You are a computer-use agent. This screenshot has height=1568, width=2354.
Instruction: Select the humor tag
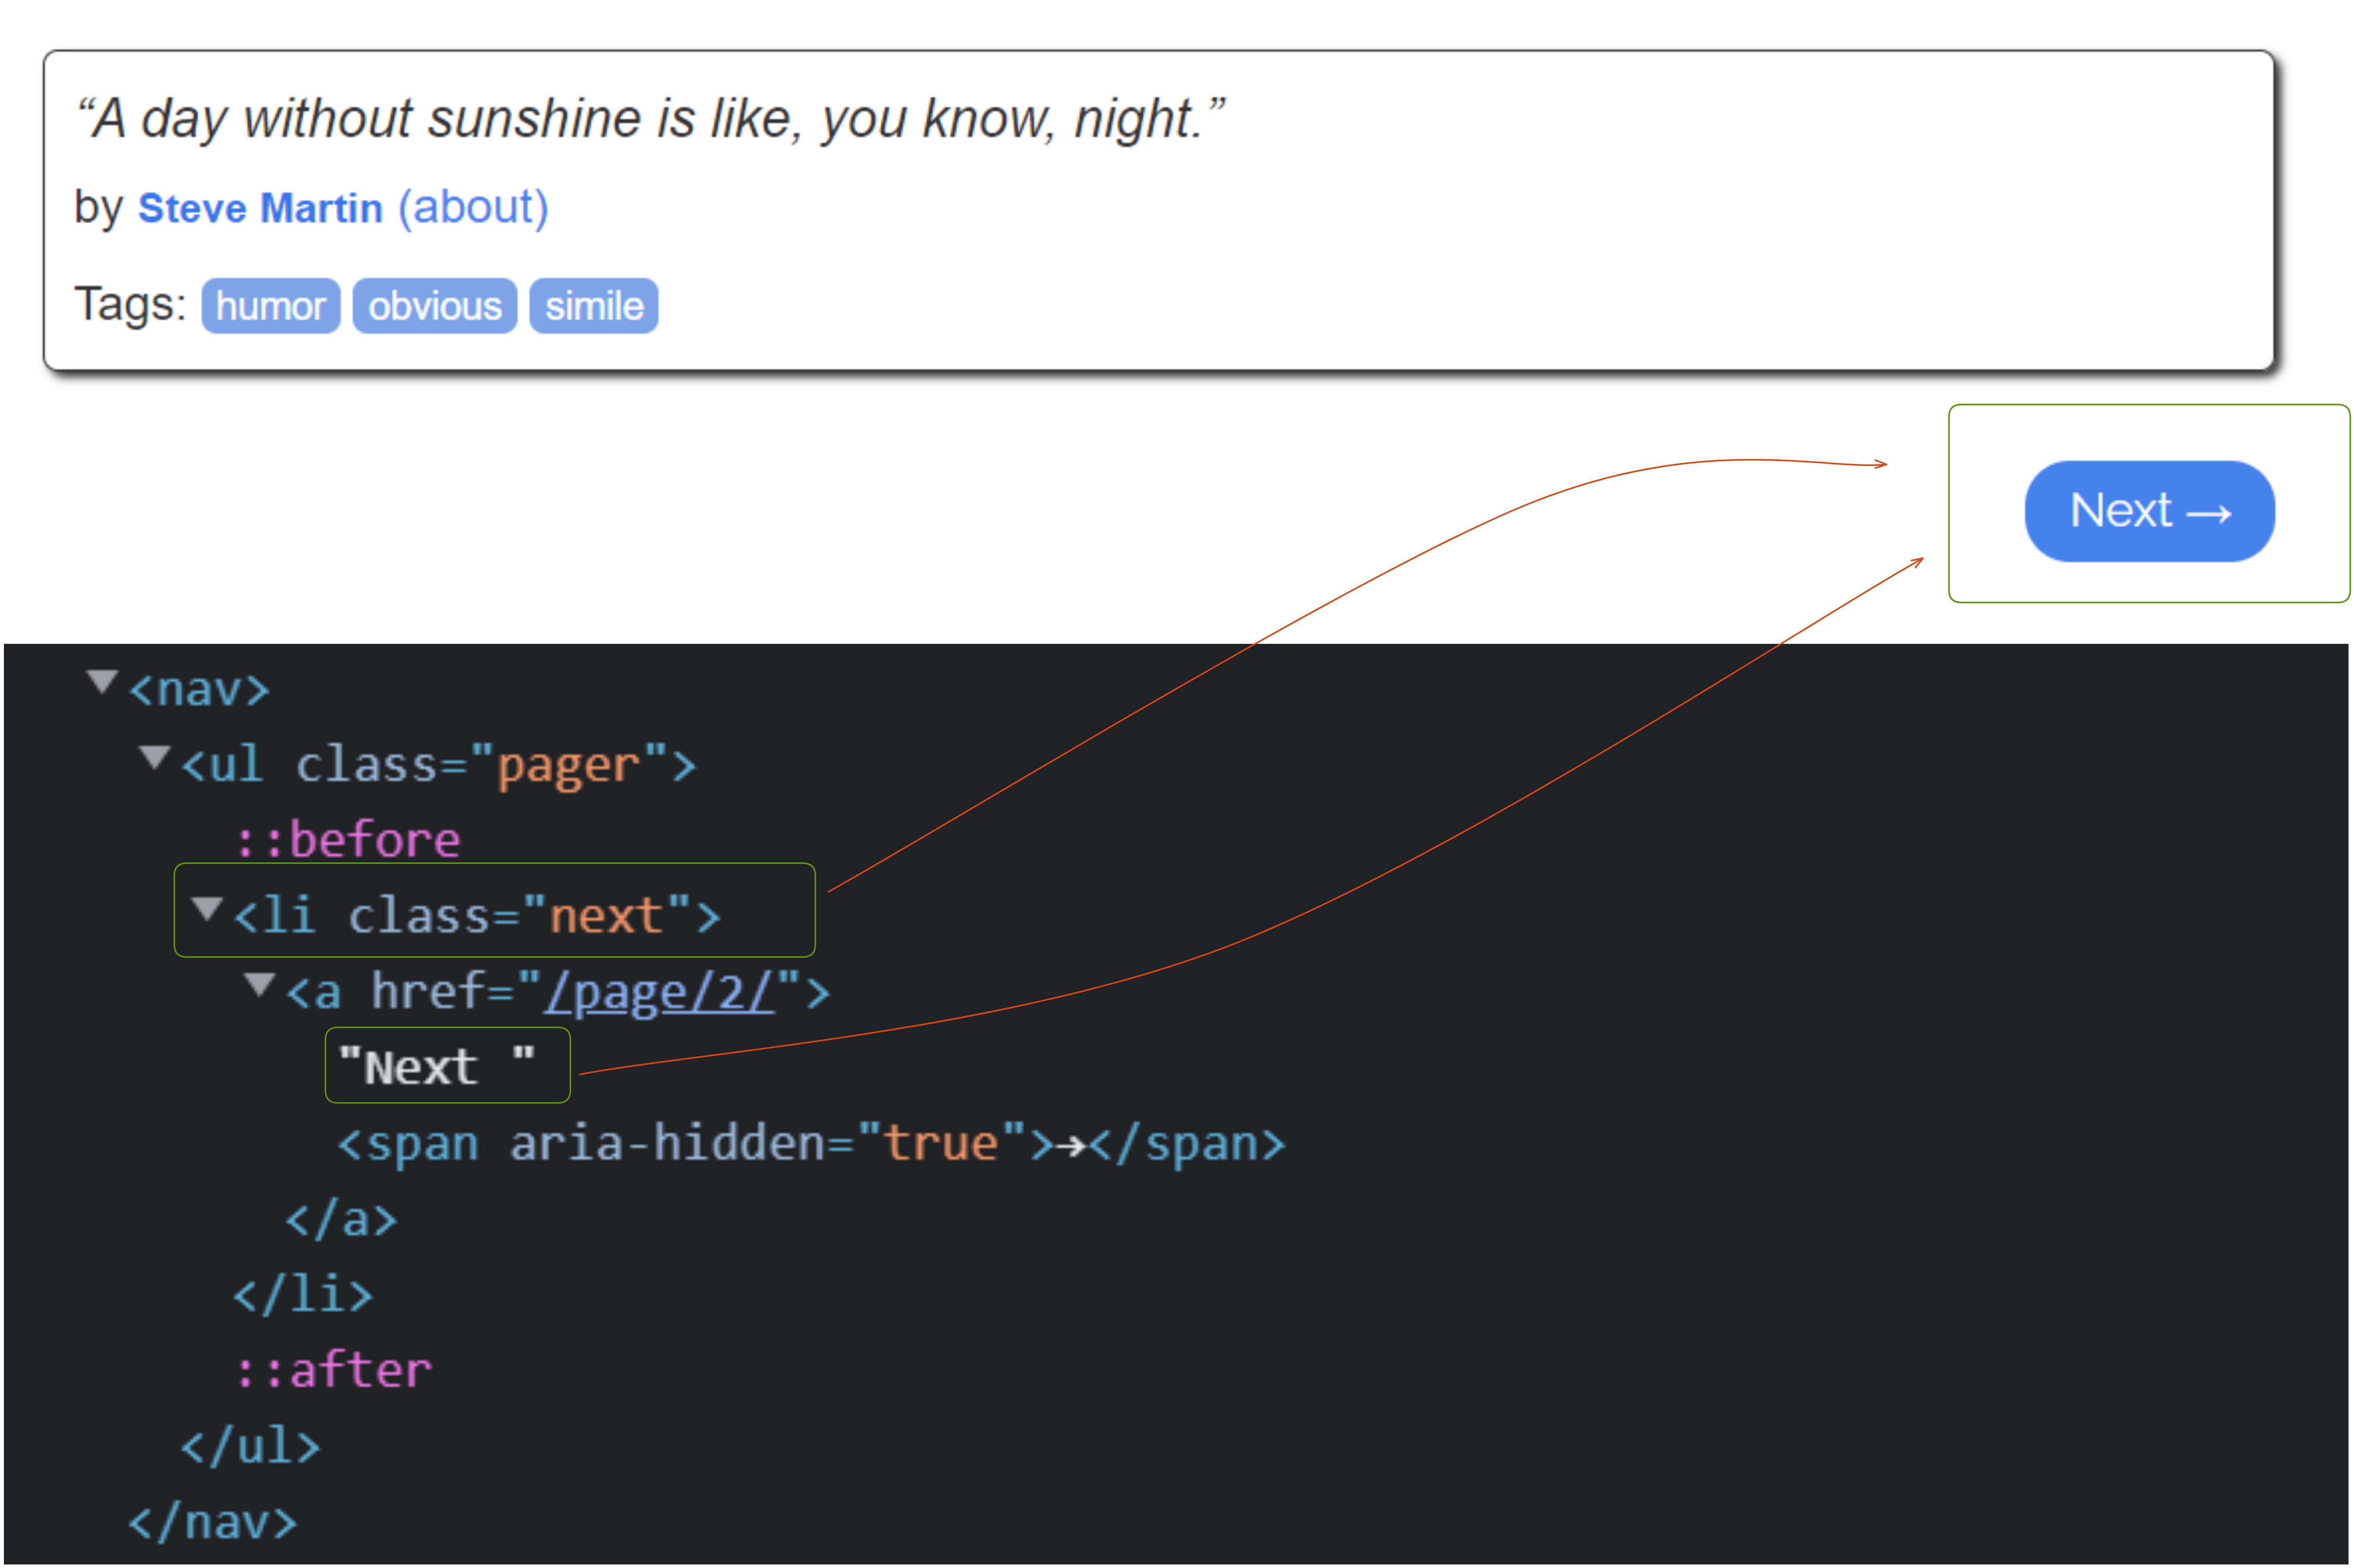click(x=271, y=306)
